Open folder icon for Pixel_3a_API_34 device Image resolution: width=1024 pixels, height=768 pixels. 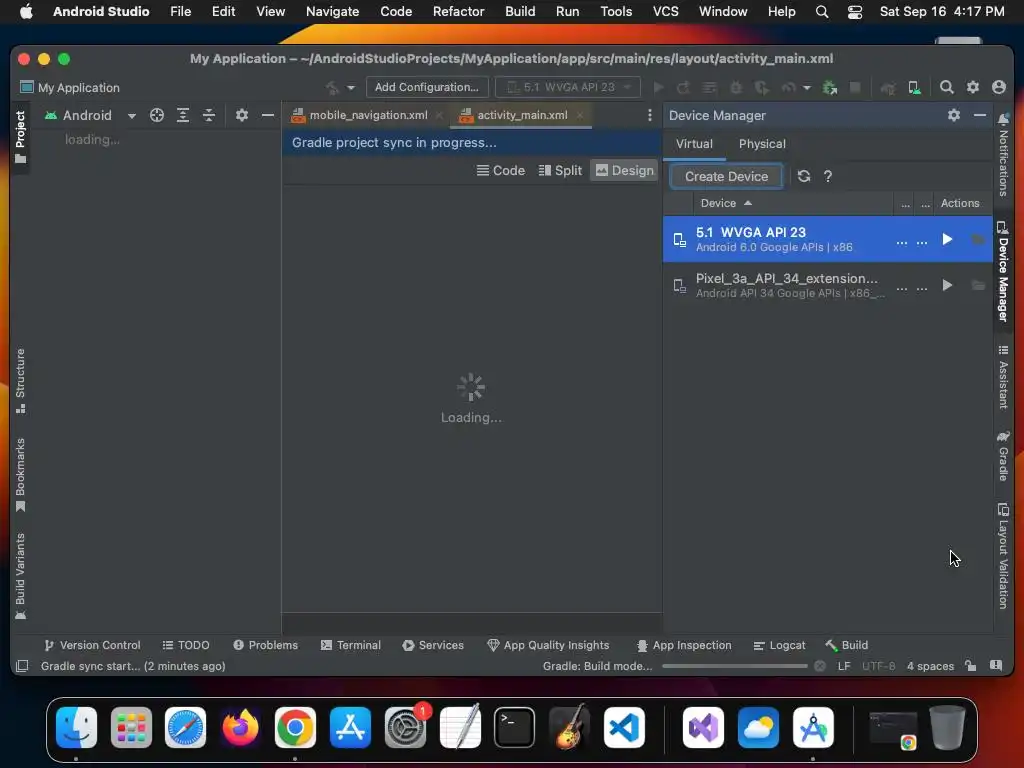978,285
